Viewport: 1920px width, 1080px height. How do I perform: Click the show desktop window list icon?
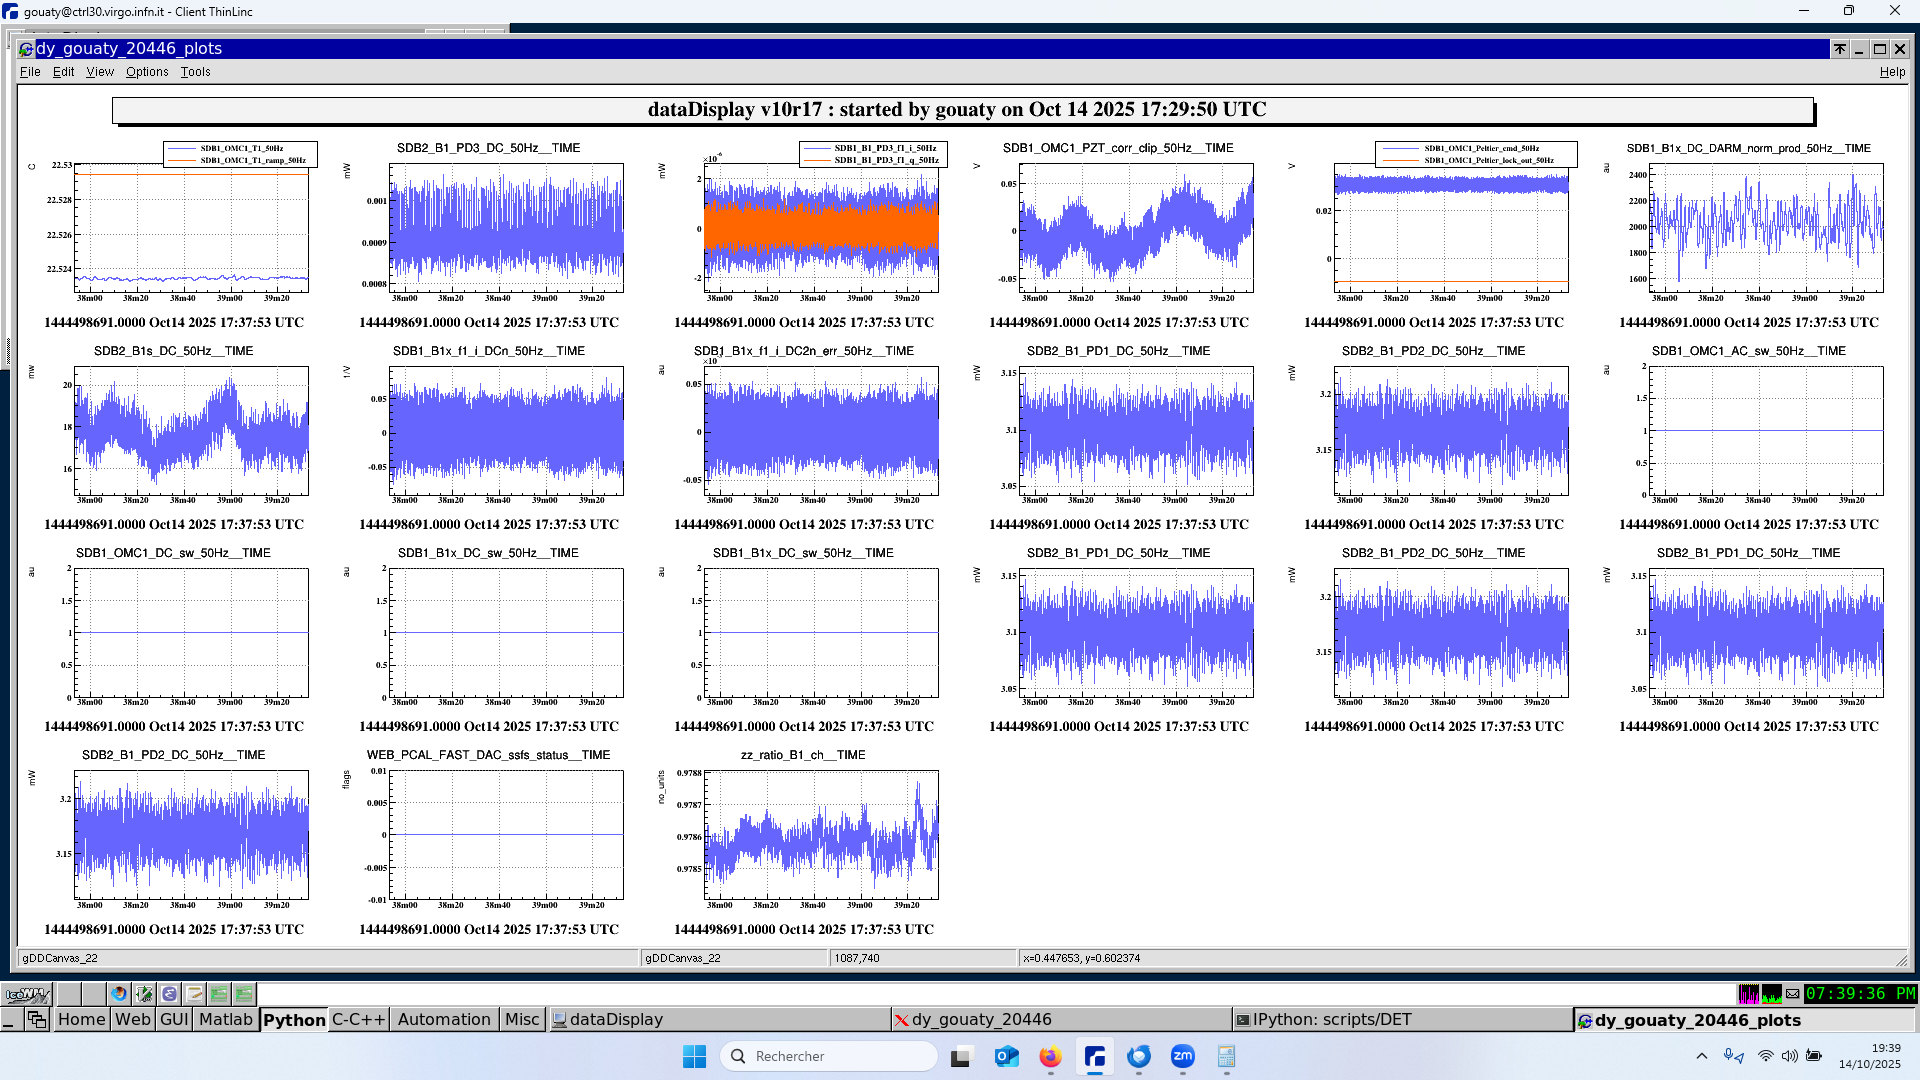click(37, 1019)
